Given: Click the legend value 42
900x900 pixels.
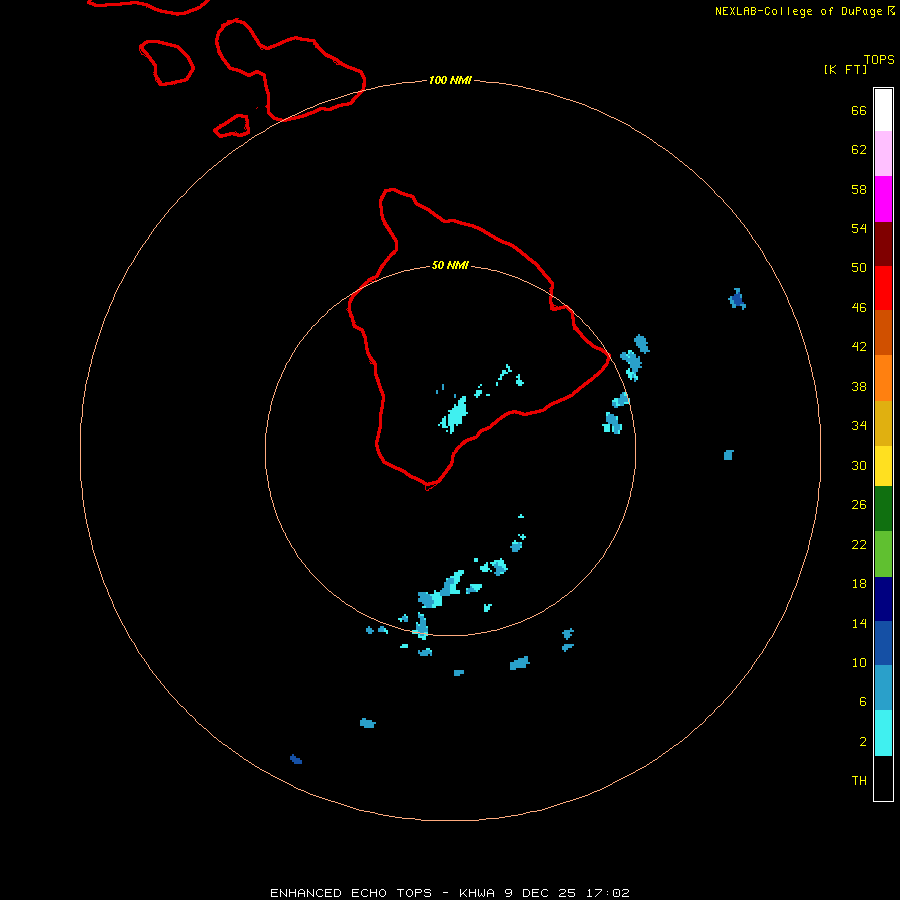Looking at the screenshot, I should (x=859, y=346).
